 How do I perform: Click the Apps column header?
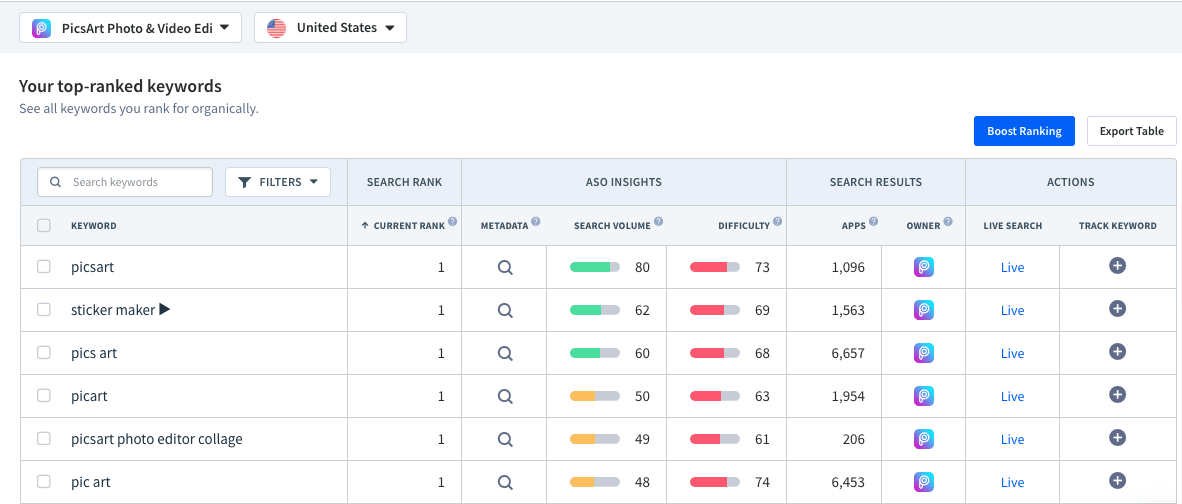pyautogui.click(x=853, y=225)
